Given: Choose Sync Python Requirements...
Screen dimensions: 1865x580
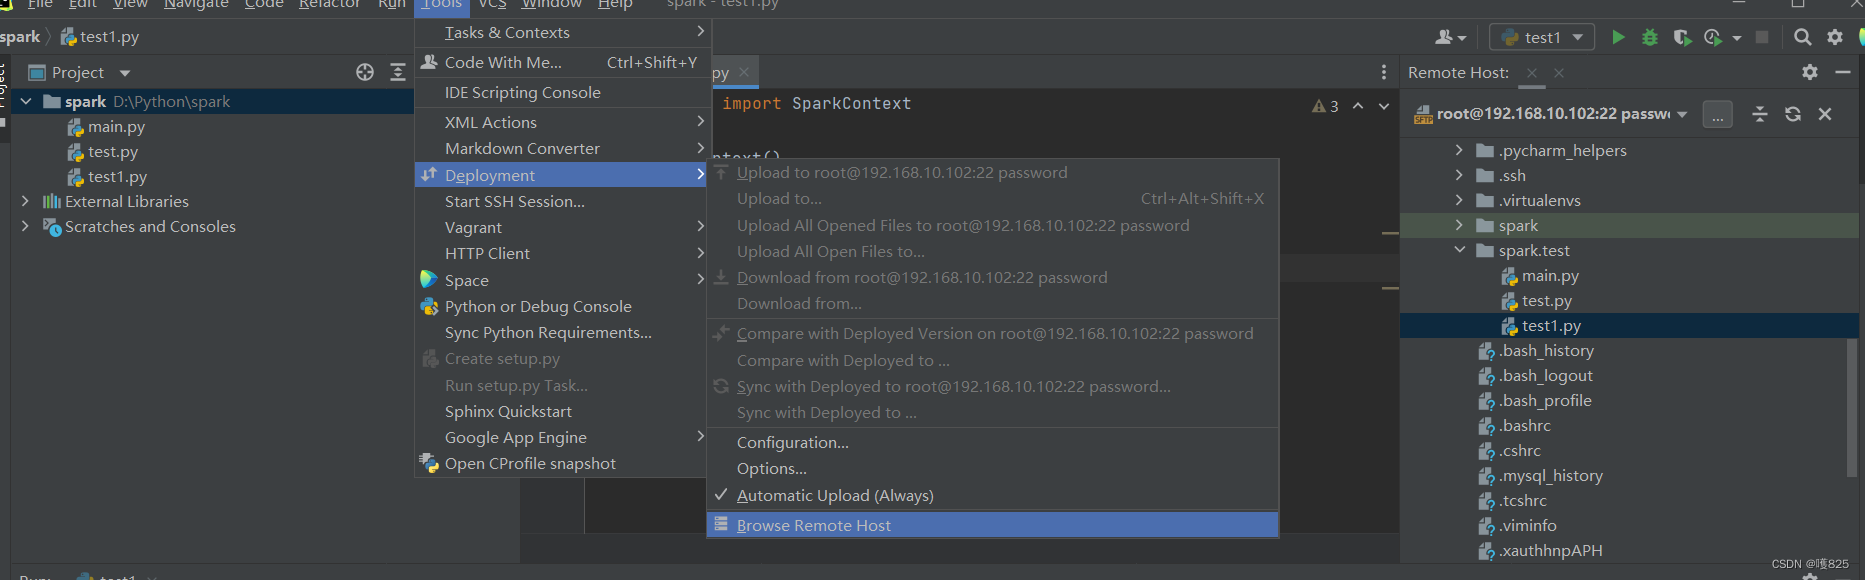Looking at the screenshot, I should tap(561, 333).
